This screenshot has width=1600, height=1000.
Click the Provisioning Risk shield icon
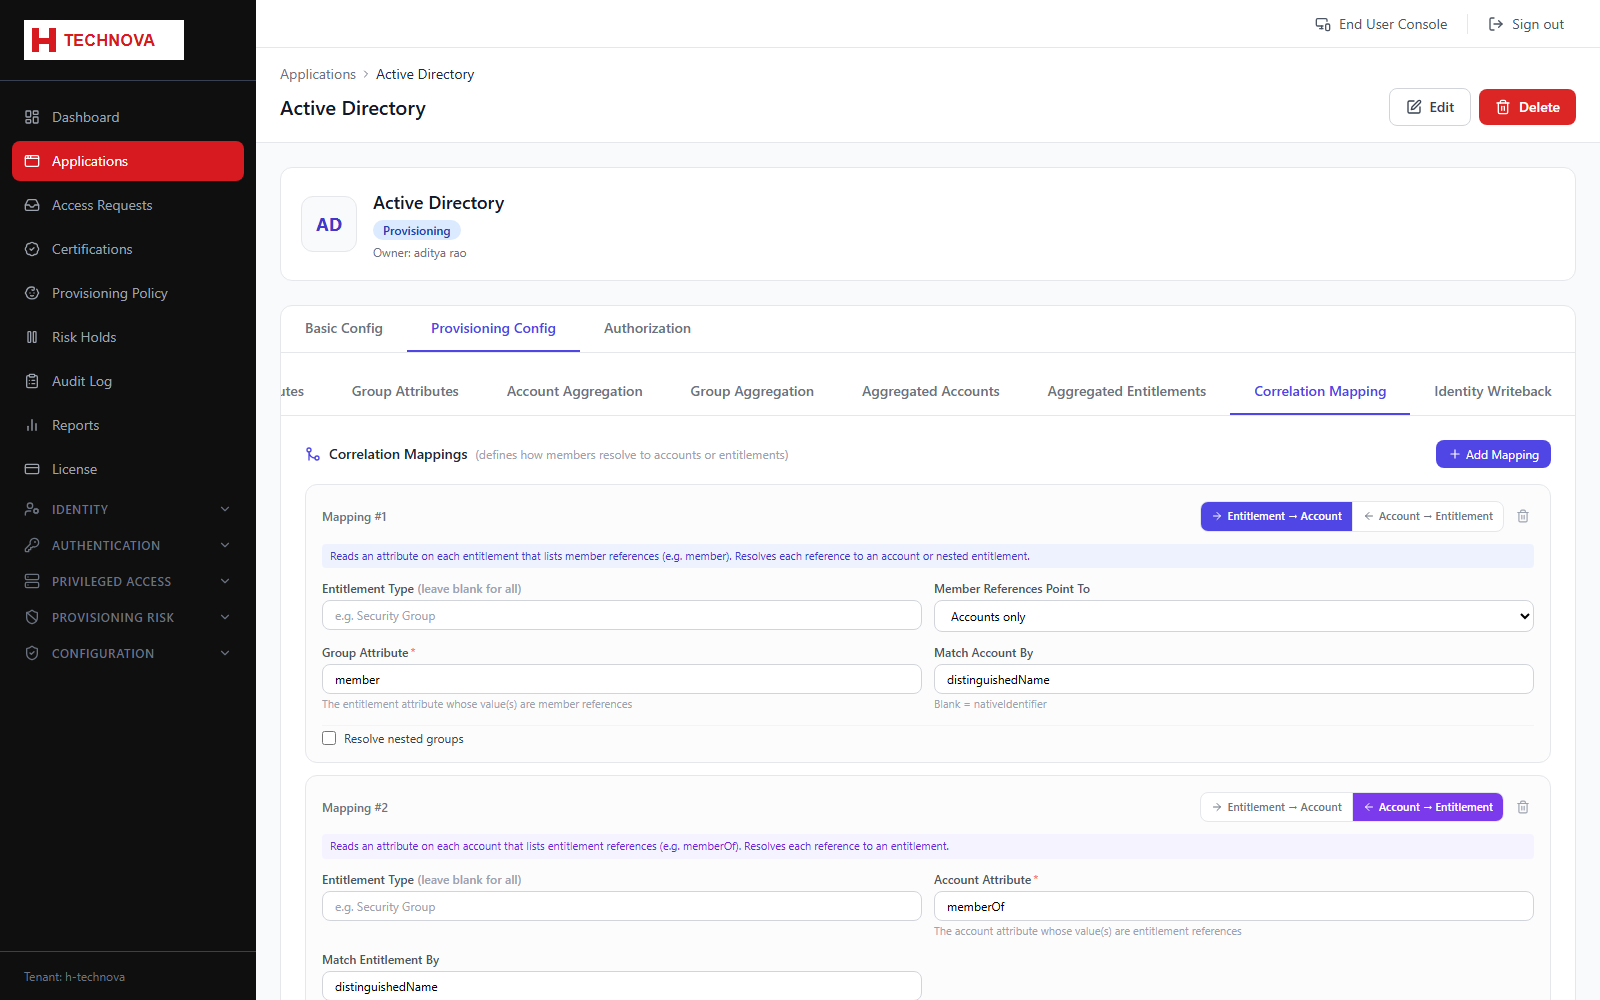[x=32, y=617]
